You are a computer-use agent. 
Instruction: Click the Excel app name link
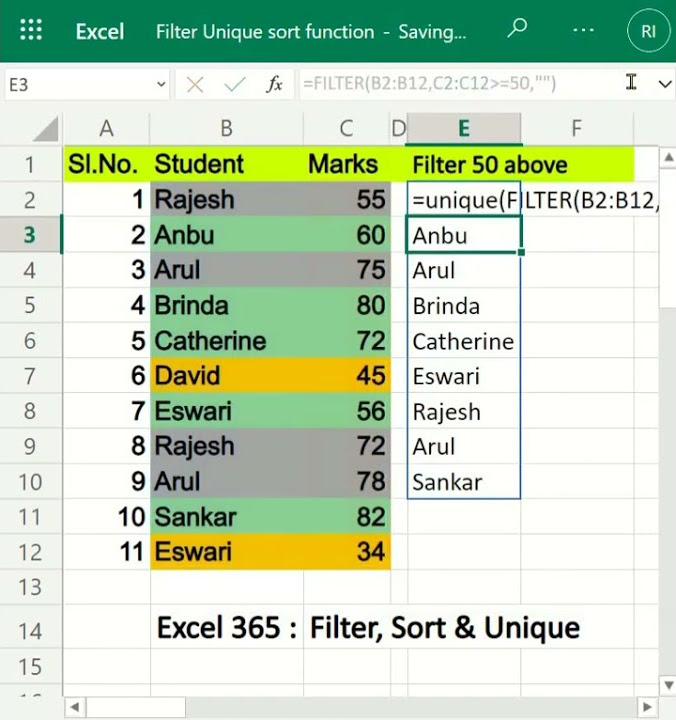coord(100,32)
